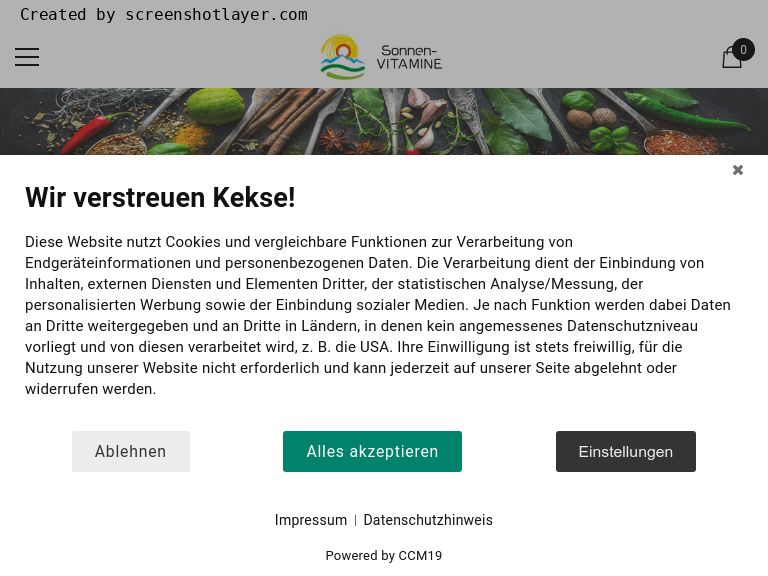Screen dimensions: 768x576
Task: Open the Impressum link
Action: point(311,520)
